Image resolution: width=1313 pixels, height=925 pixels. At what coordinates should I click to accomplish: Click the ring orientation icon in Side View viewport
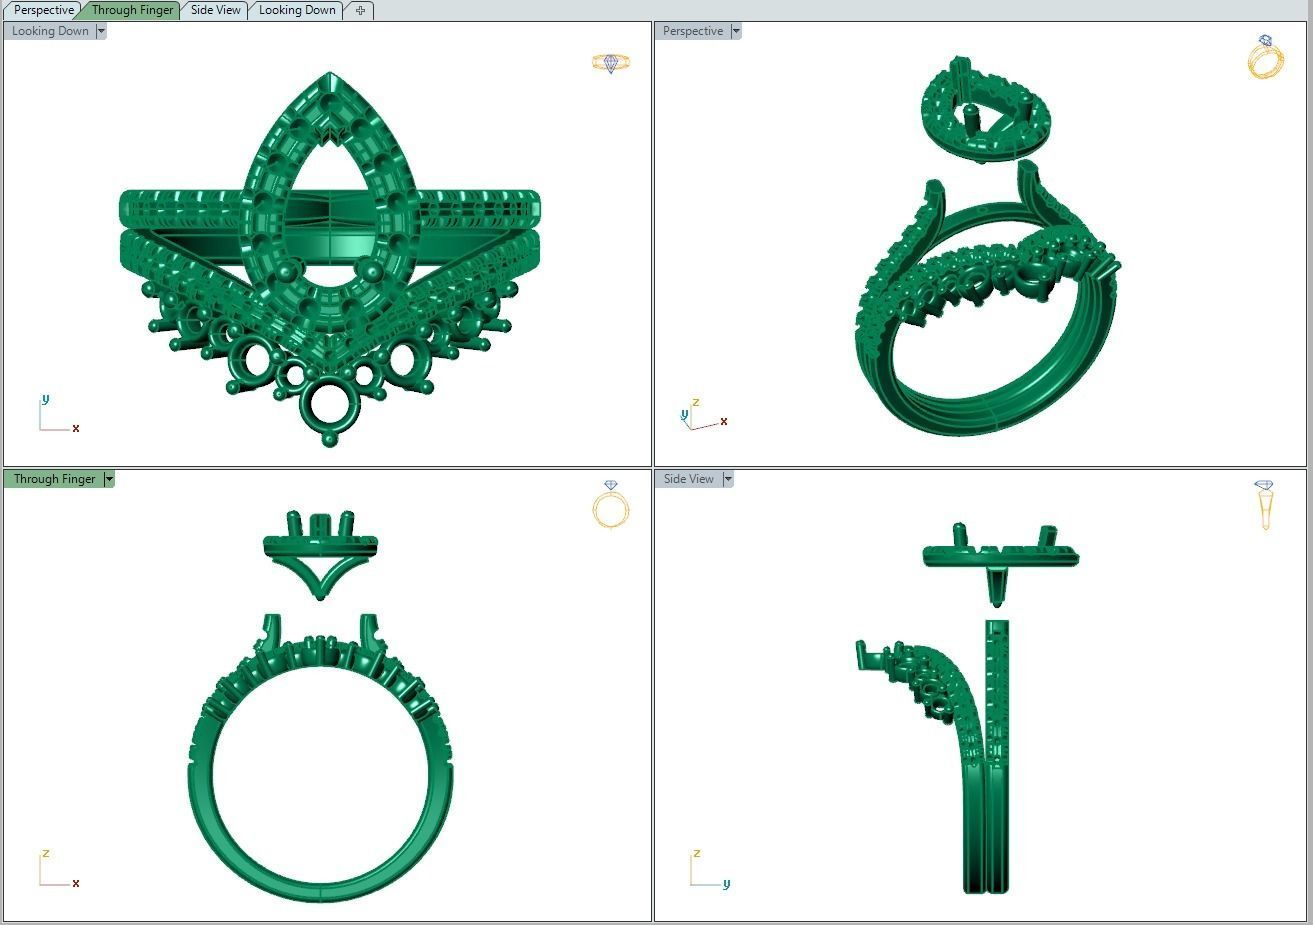(x=1265, y=505)
